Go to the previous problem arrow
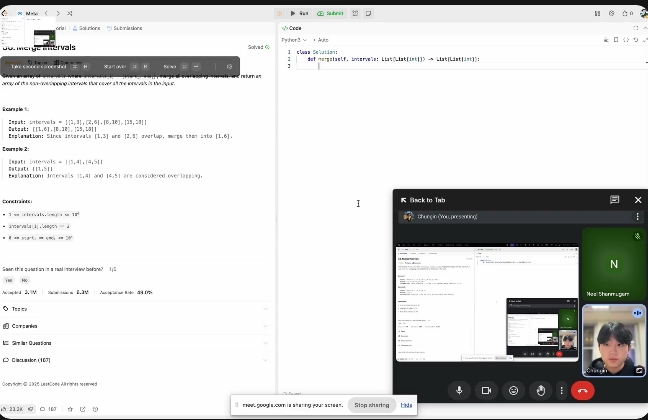648x420 pixels. 46,14
